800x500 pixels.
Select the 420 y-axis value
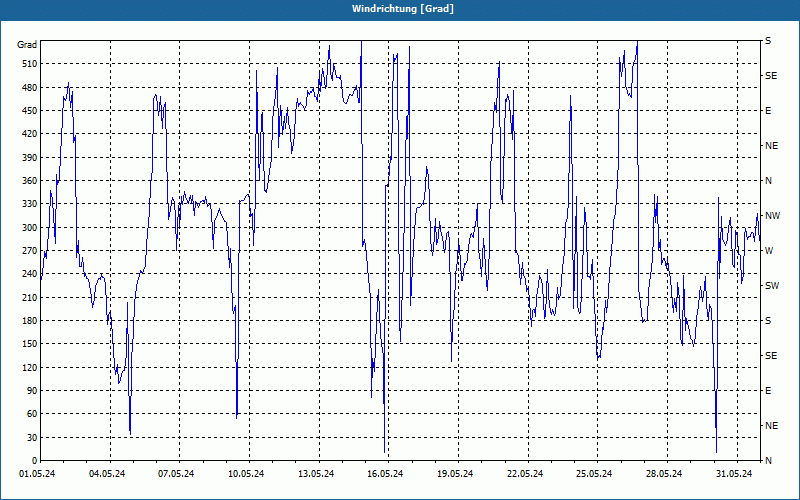[30, 134]
